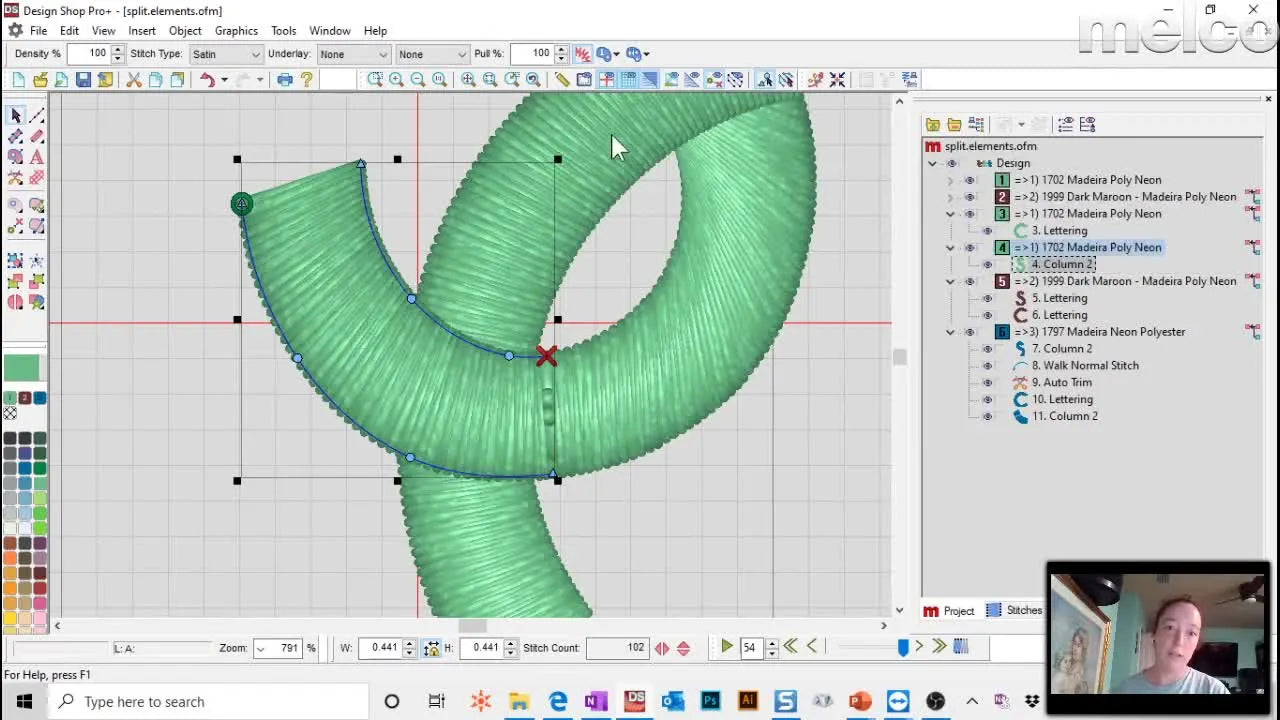1280x720 pixels.
Task: Hide the 4. Column 2 element
Action: (987, 264)
